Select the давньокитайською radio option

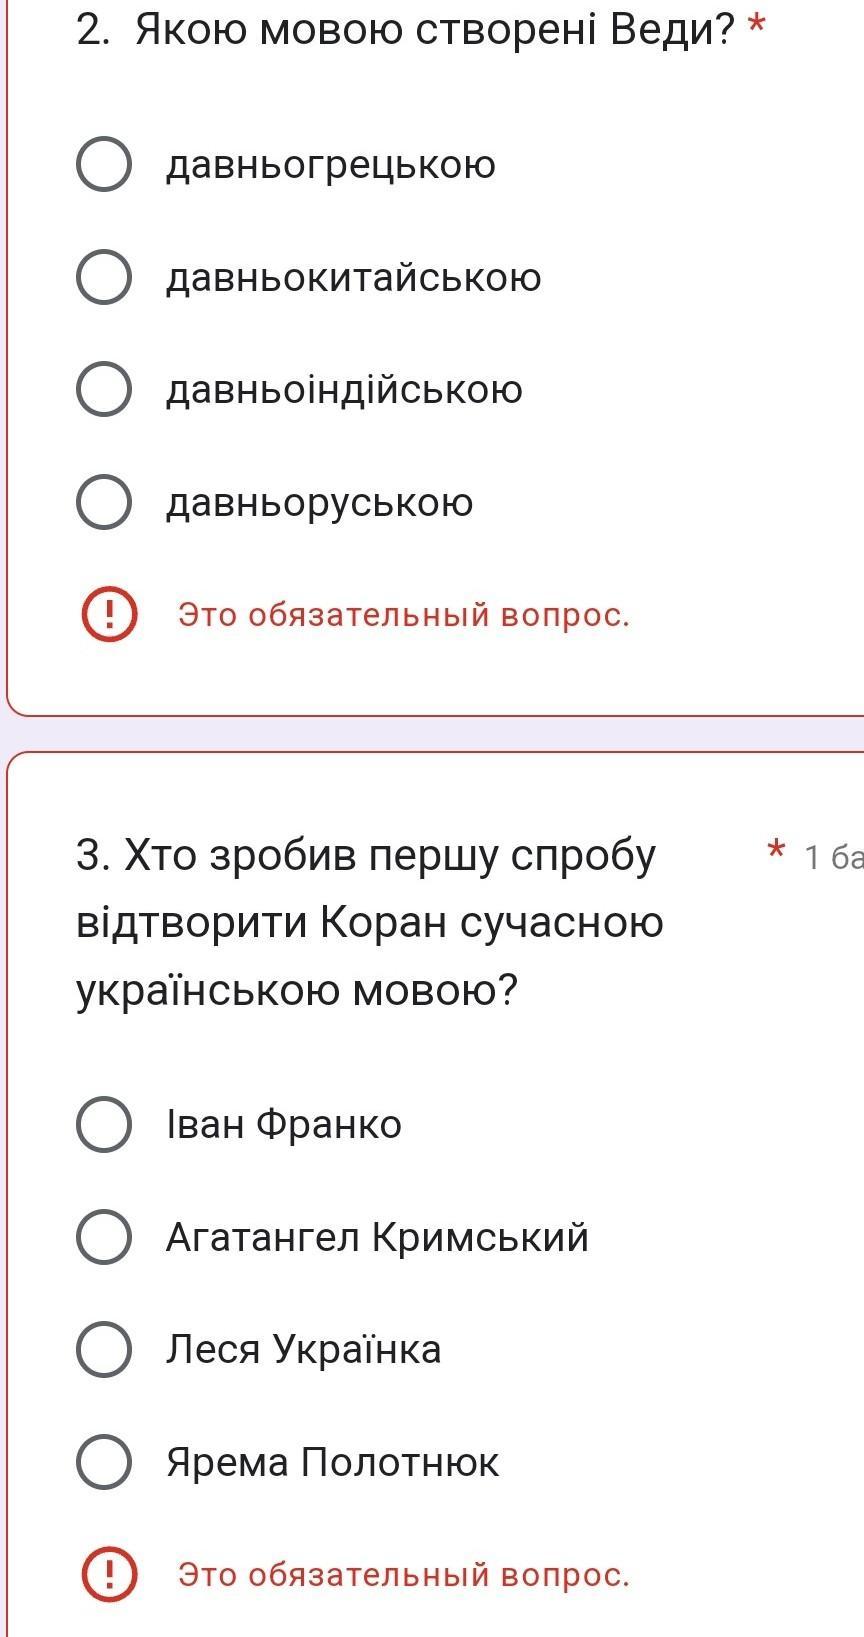104,277
